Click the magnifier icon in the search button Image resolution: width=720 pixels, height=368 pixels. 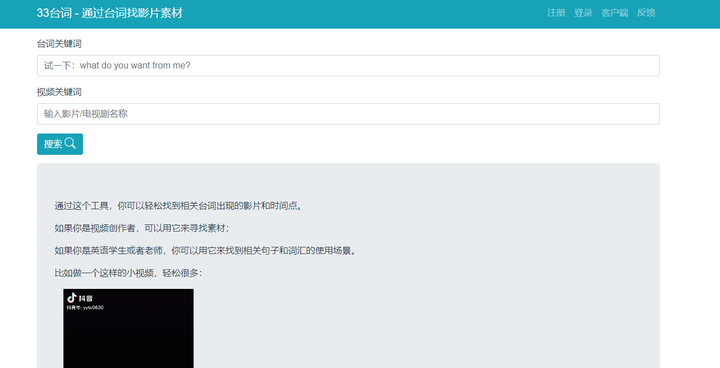tap(70, 143)
